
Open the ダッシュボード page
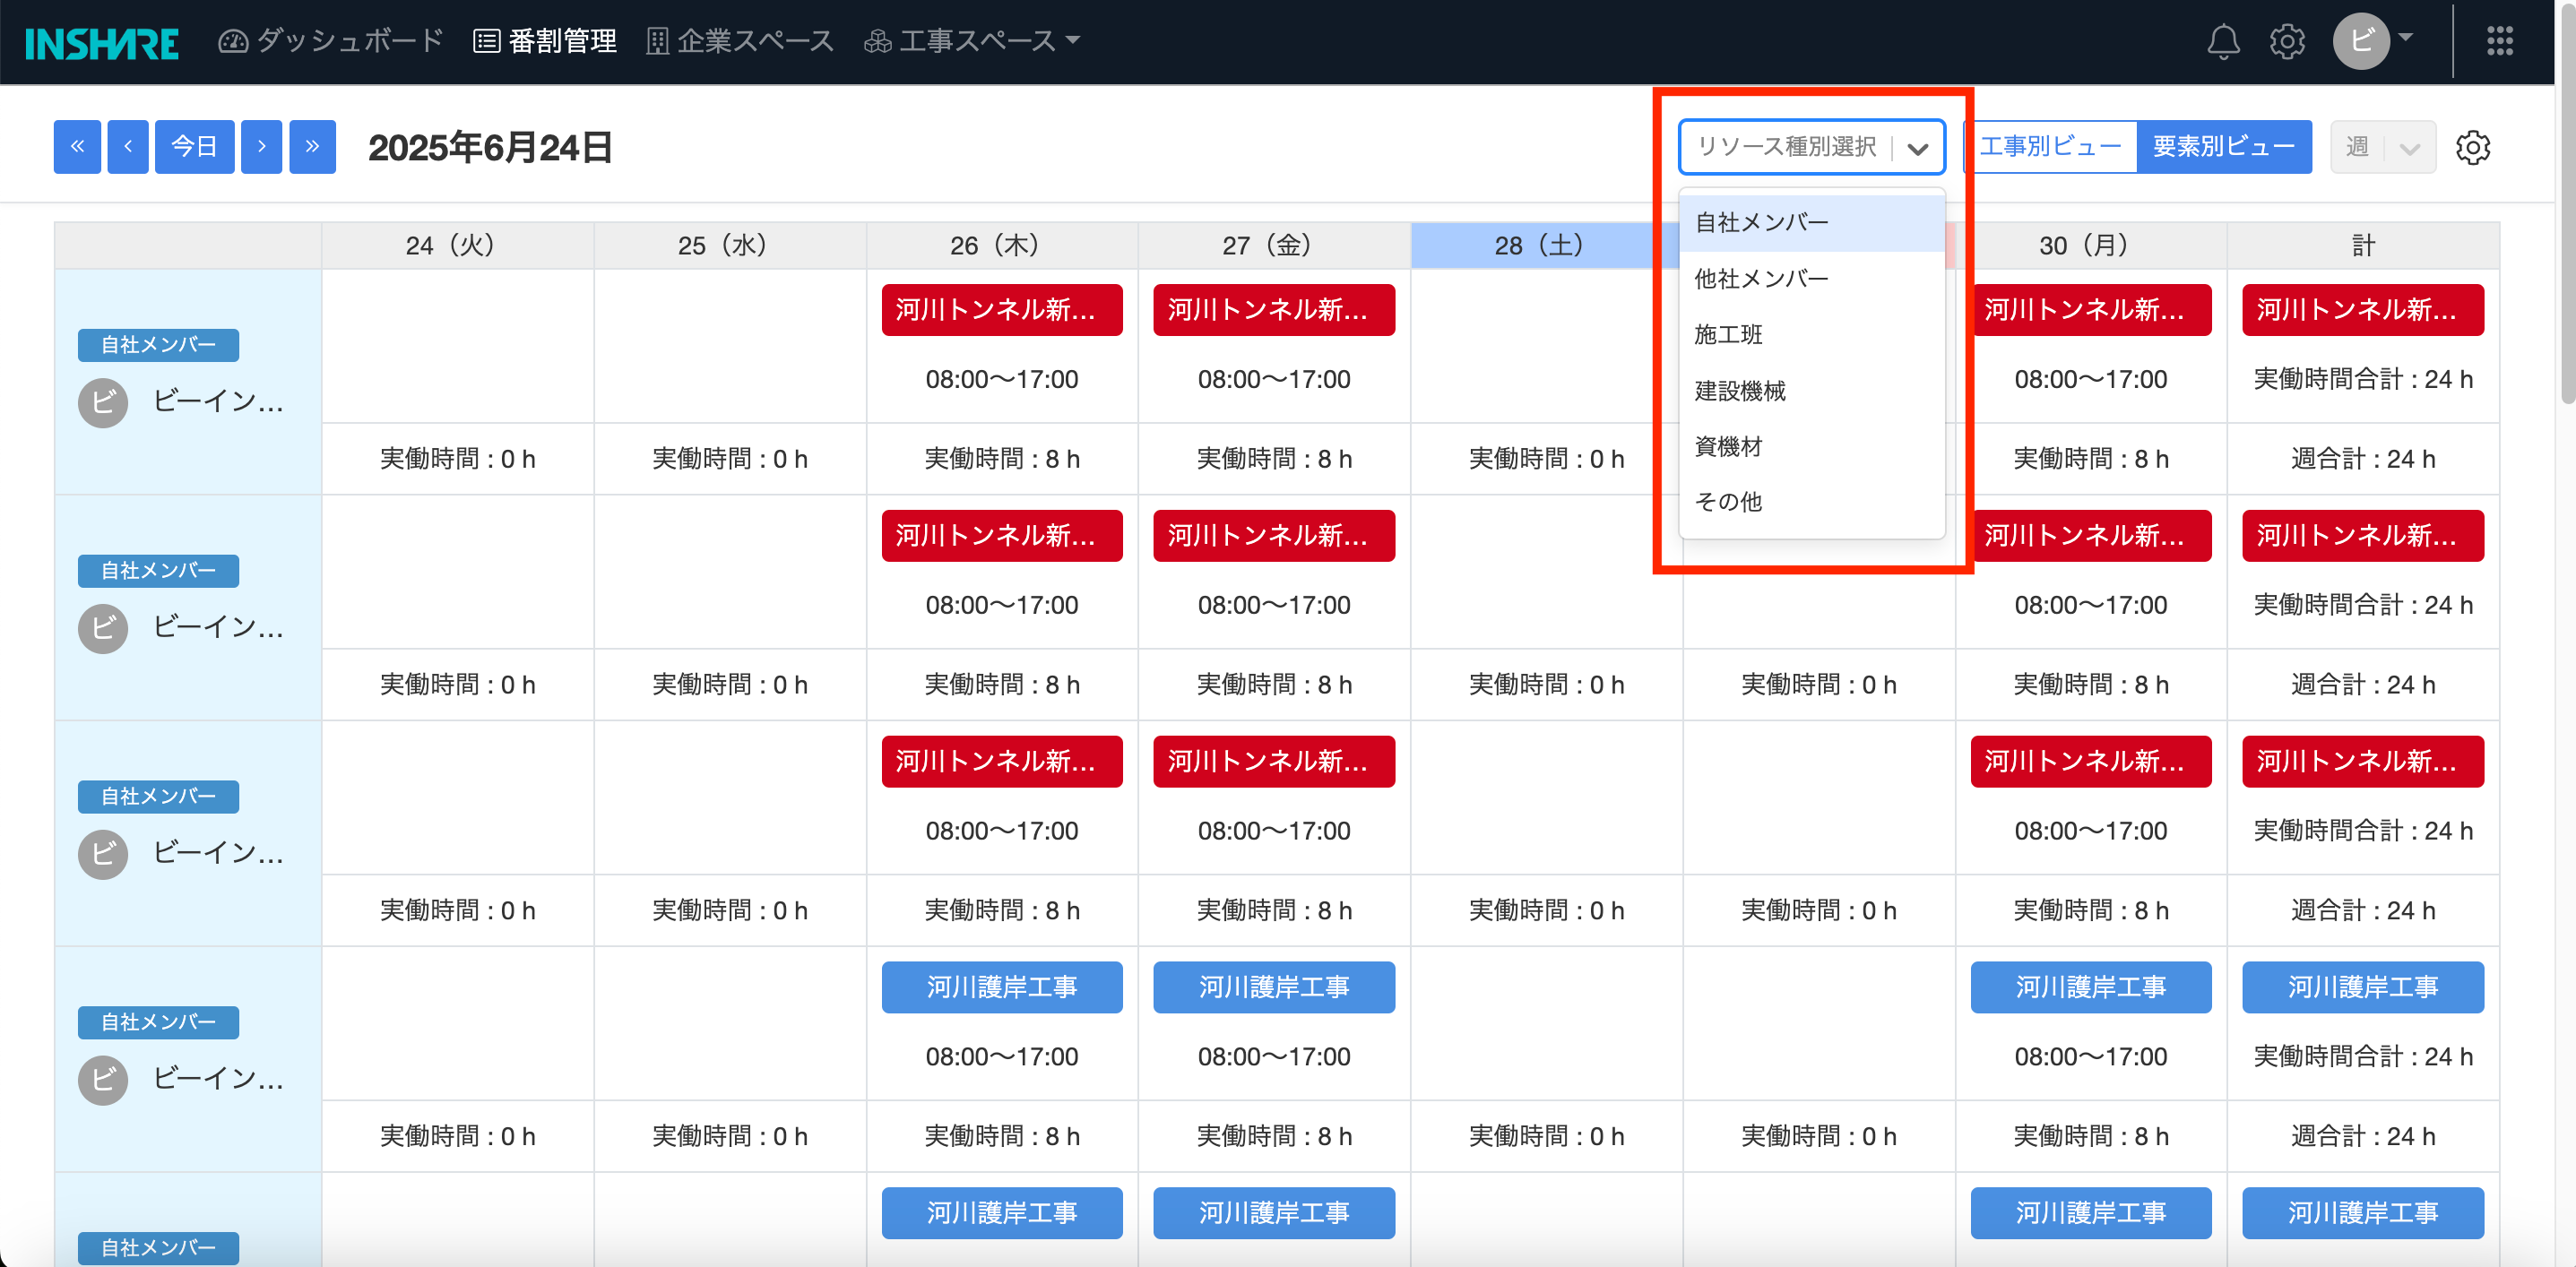click(x=331, y=41)
